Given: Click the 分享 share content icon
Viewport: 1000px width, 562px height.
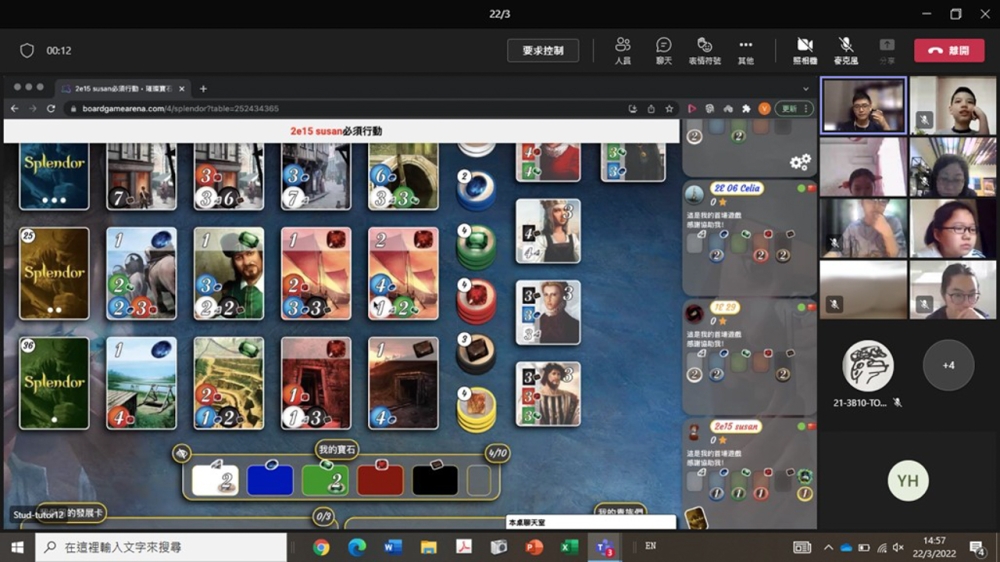Looking at the screenshot, I should 886,50.
